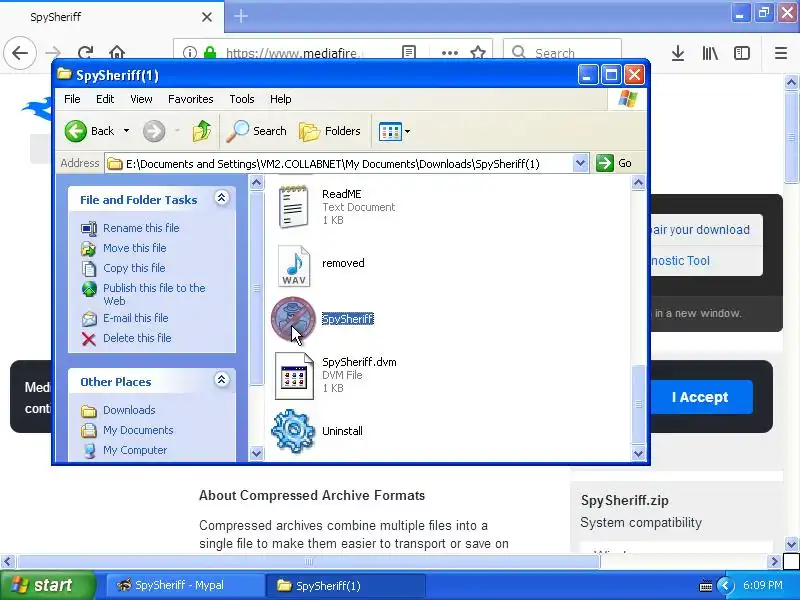Image resolution: width=800 pixels, height=600 pixels.
Task: Collapse the Other Places panel
Action: pos(221,380)
